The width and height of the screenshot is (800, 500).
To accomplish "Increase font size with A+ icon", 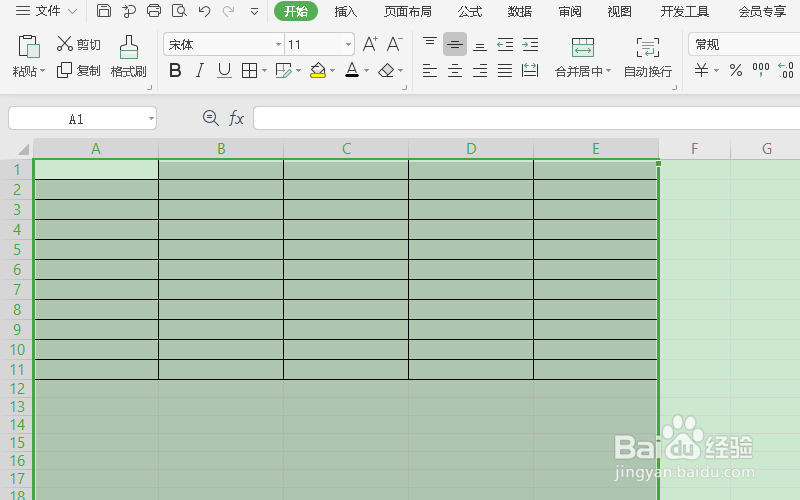I will [x=370, y=44].
